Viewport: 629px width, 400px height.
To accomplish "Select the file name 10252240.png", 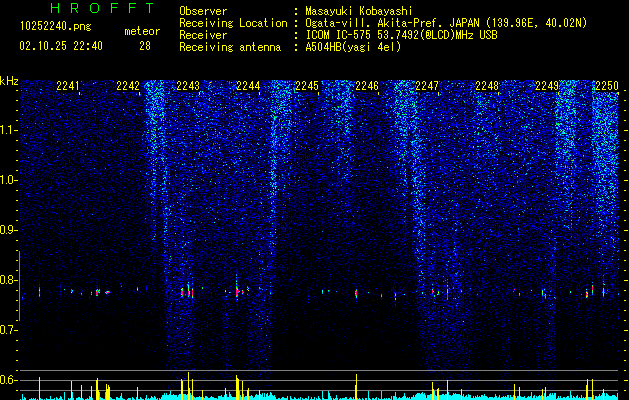I will pyautogui.click(x=56, y=27).
